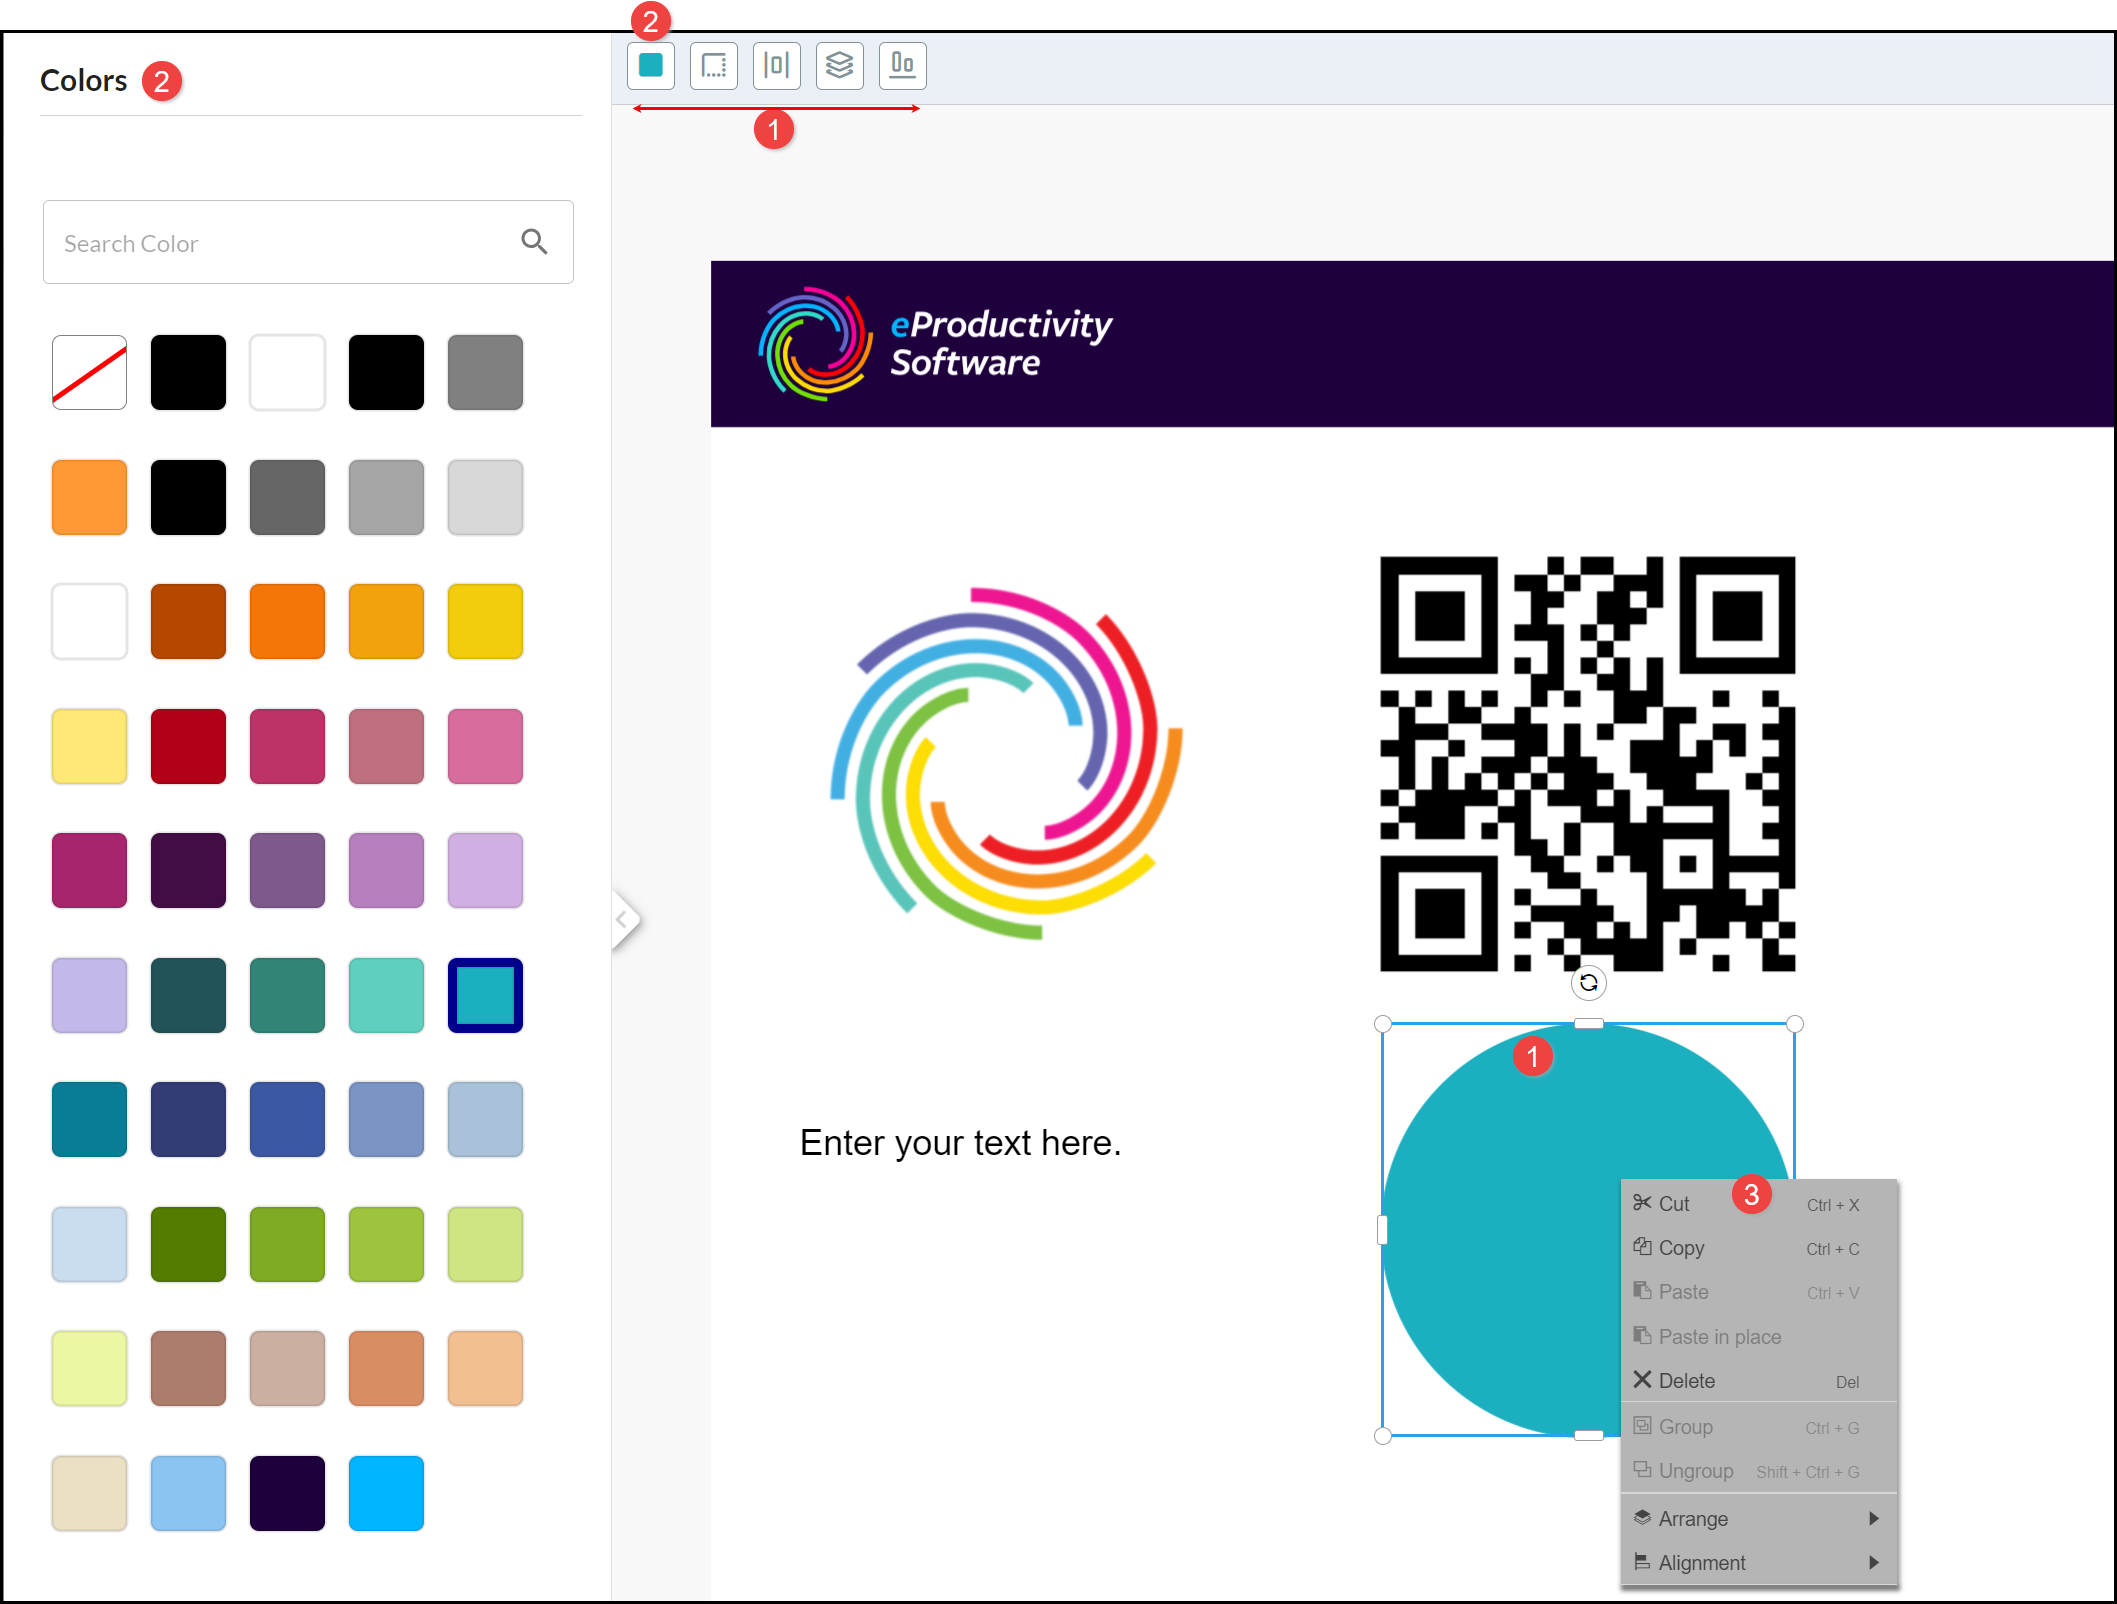
Task: Choose Copy from the context menu
Action: click(1681, 1248)
